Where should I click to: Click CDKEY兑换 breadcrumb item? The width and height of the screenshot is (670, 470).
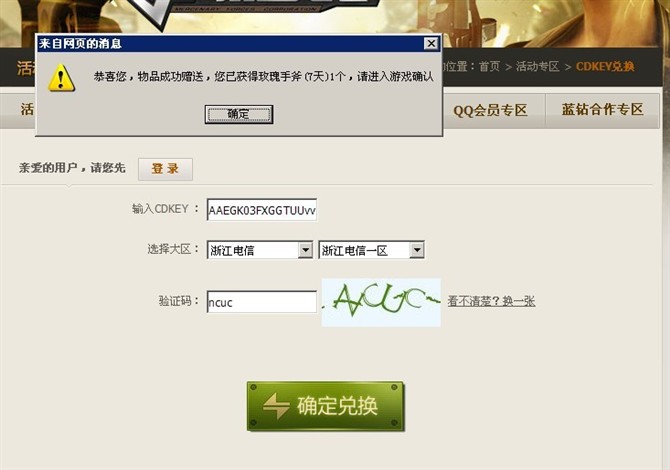(x=605, y=67)
